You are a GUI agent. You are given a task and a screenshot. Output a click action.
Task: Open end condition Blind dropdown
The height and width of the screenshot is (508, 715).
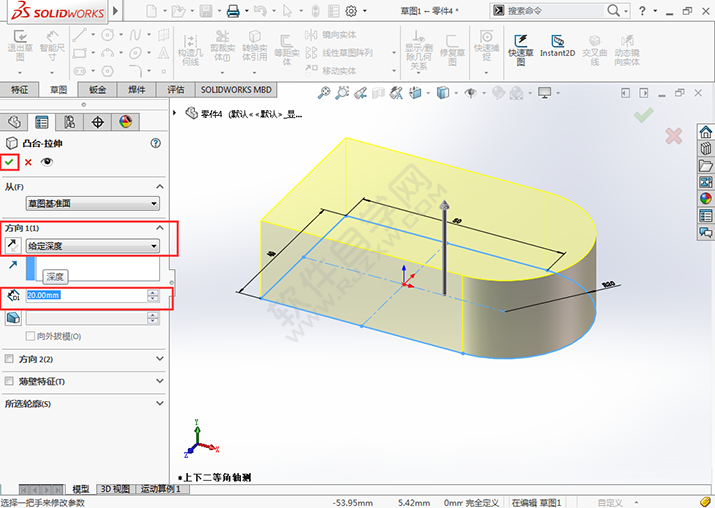[93, 246]
